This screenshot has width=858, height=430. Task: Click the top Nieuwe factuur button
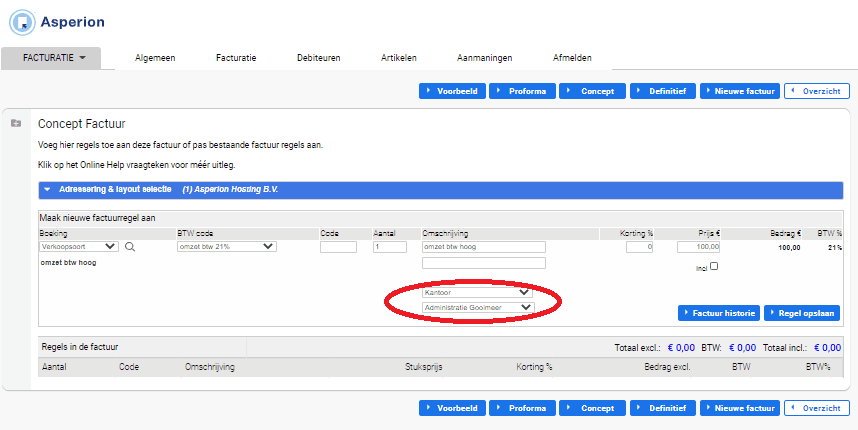740,91
